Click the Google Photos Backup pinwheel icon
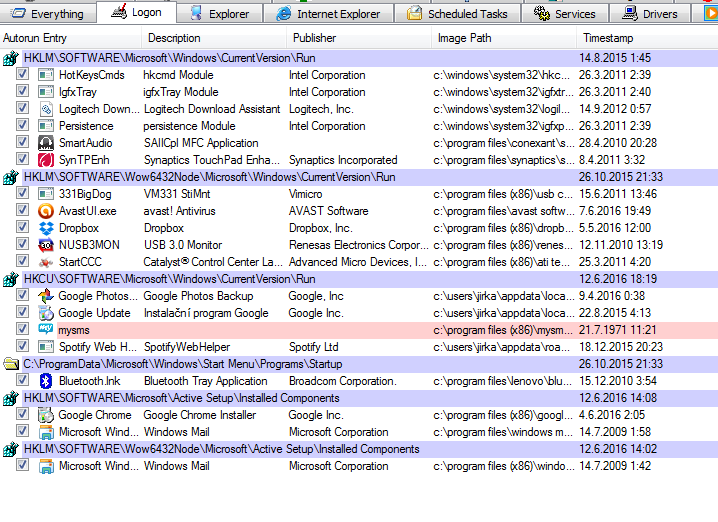 tap(46, 296)
